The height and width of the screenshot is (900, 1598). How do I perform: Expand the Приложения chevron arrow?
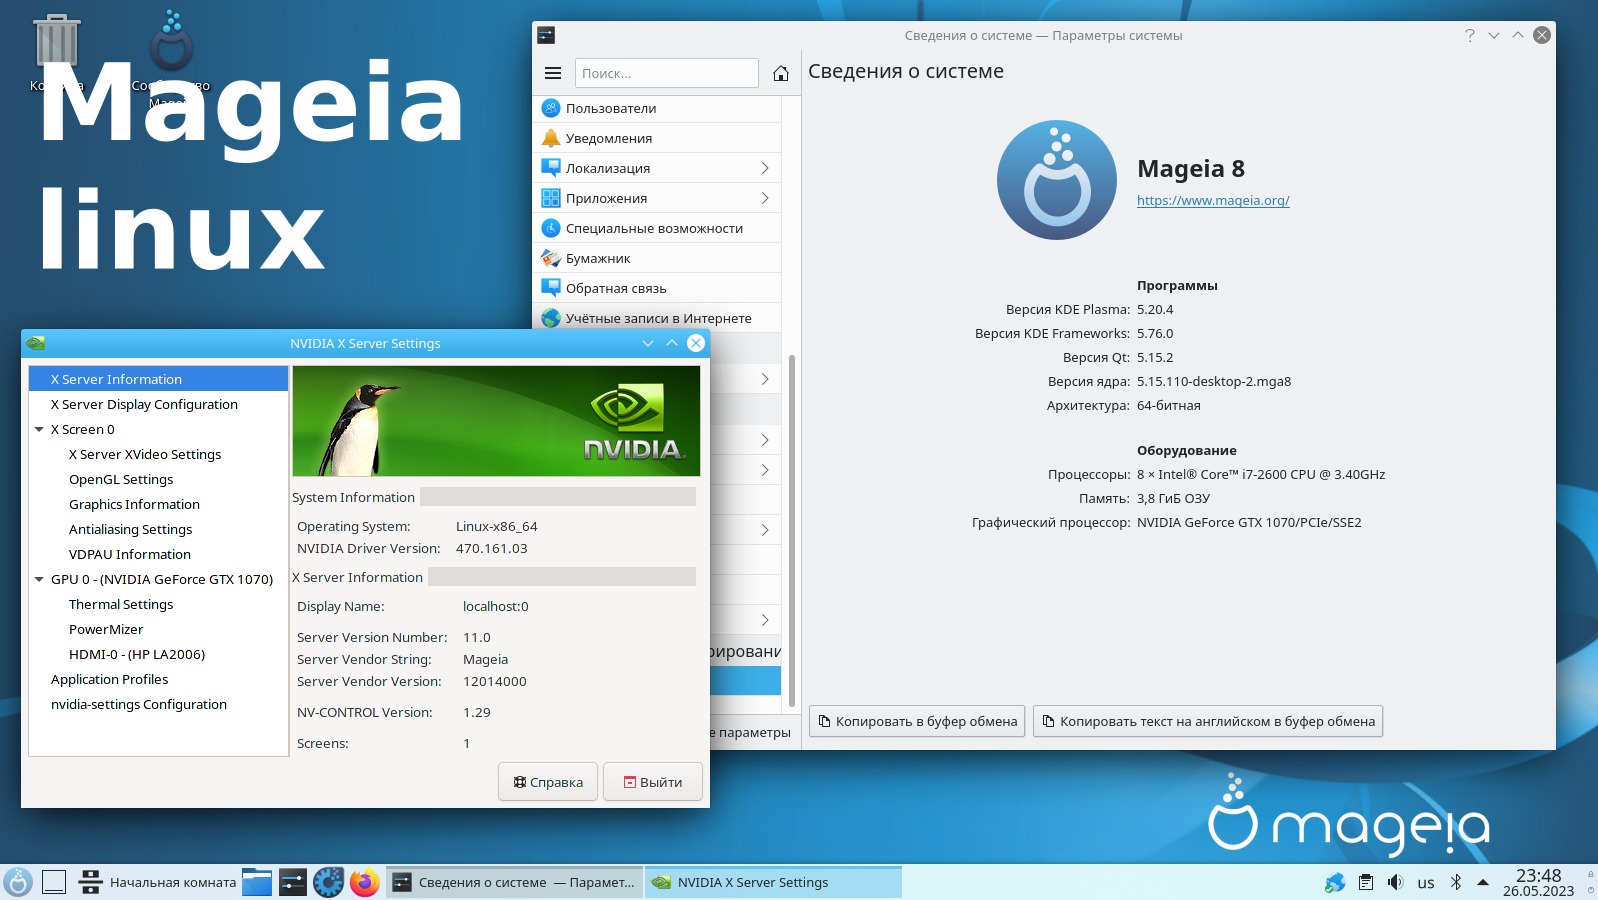click(765, 198)
